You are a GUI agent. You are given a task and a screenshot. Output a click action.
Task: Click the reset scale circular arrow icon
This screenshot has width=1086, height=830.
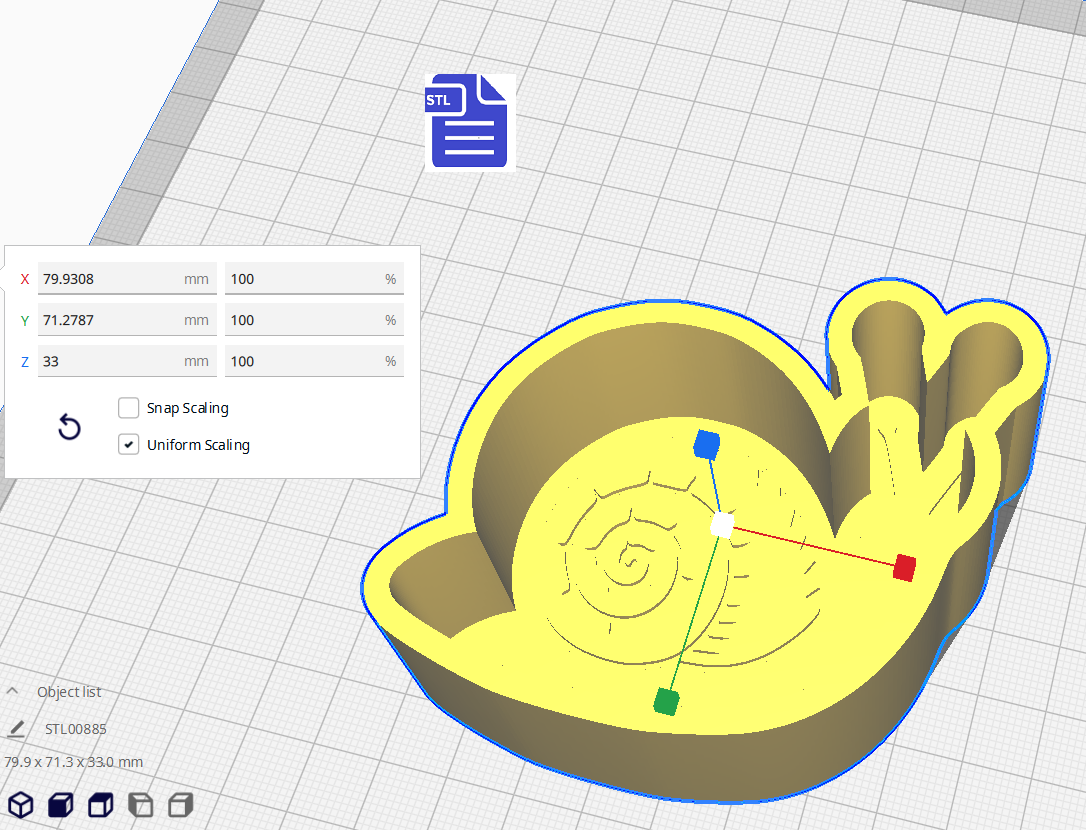(x=68, y=427)
